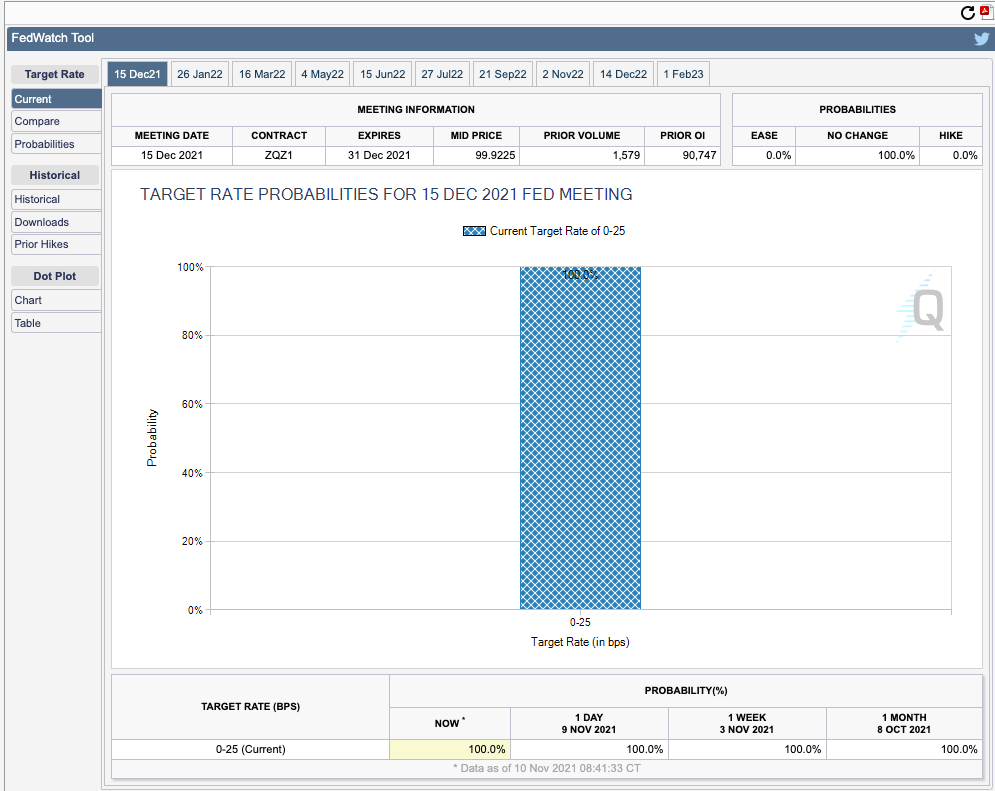Open the PDF export icon
995x791 pixels.
(x=987, y=13)
